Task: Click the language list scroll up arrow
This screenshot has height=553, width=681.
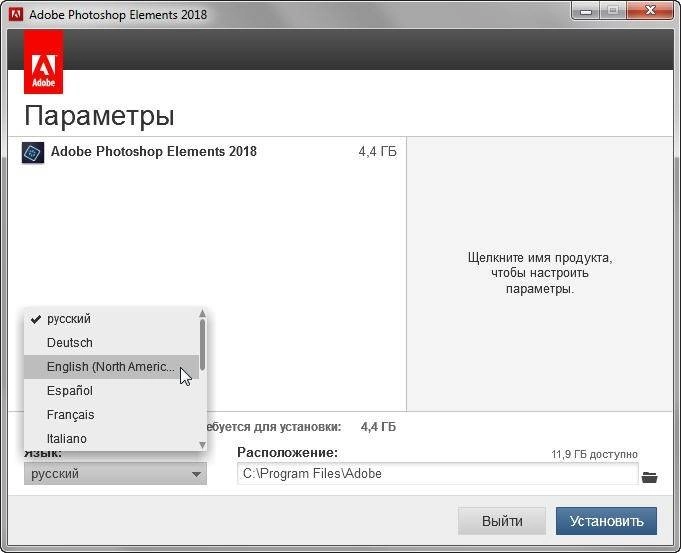Action: click(202, 313)
